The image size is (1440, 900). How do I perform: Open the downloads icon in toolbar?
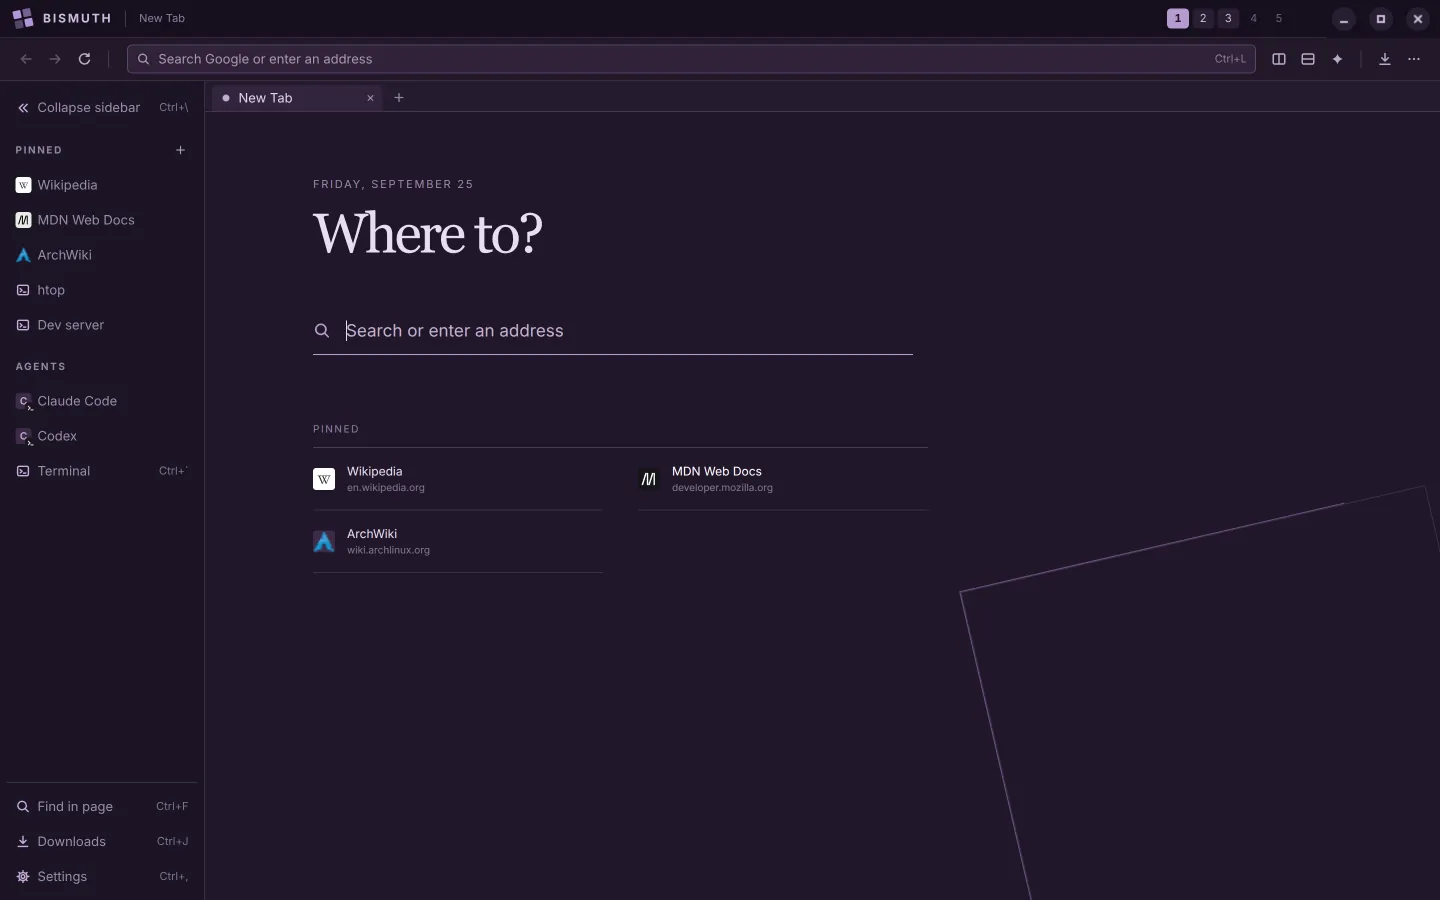pos(1385,59)
